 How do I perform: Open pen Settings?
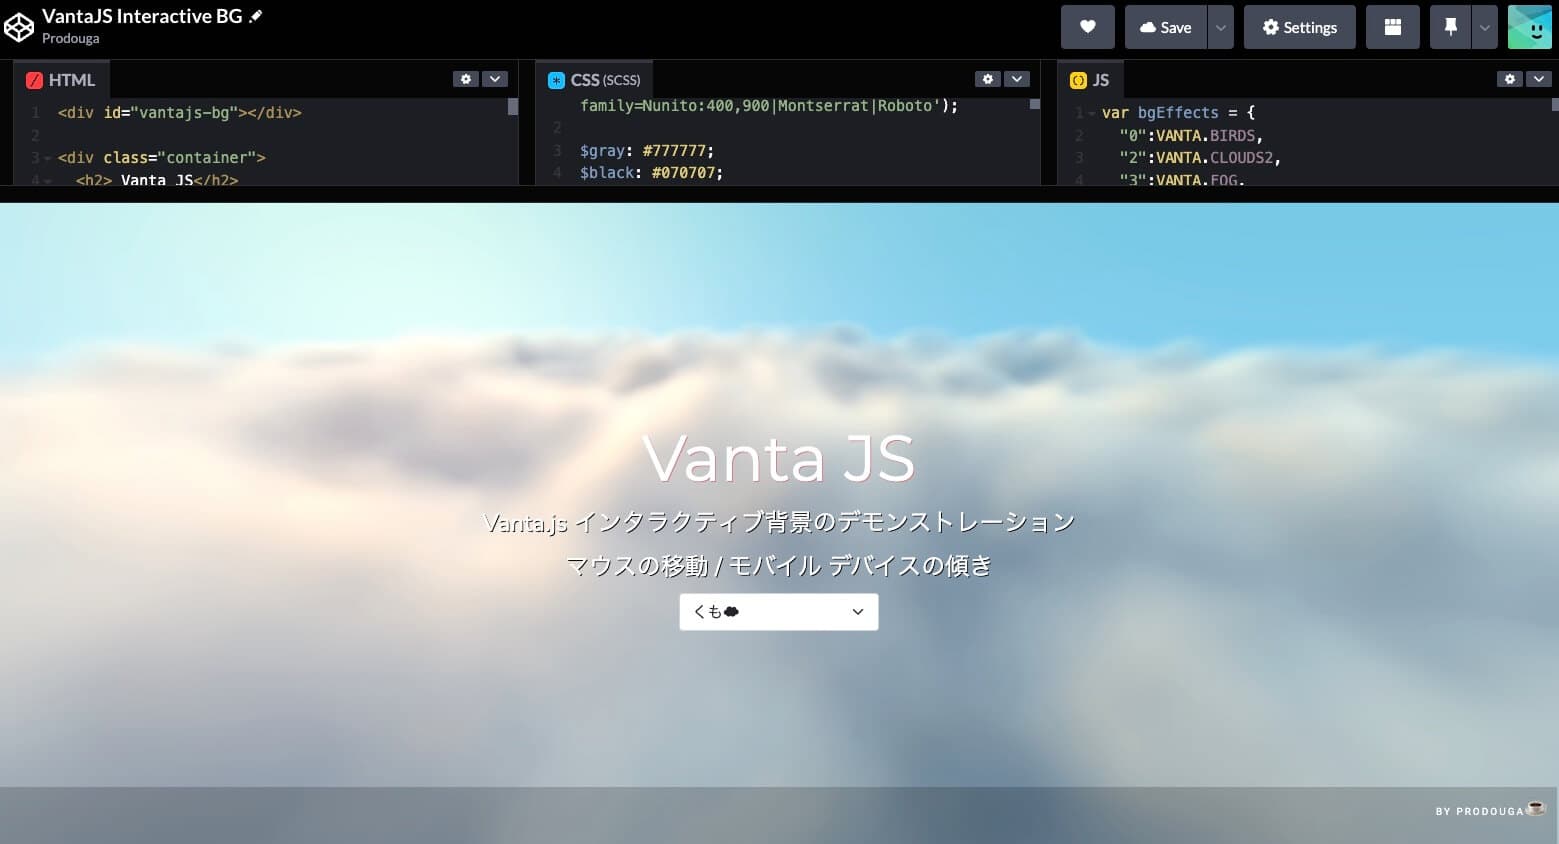1300,27
